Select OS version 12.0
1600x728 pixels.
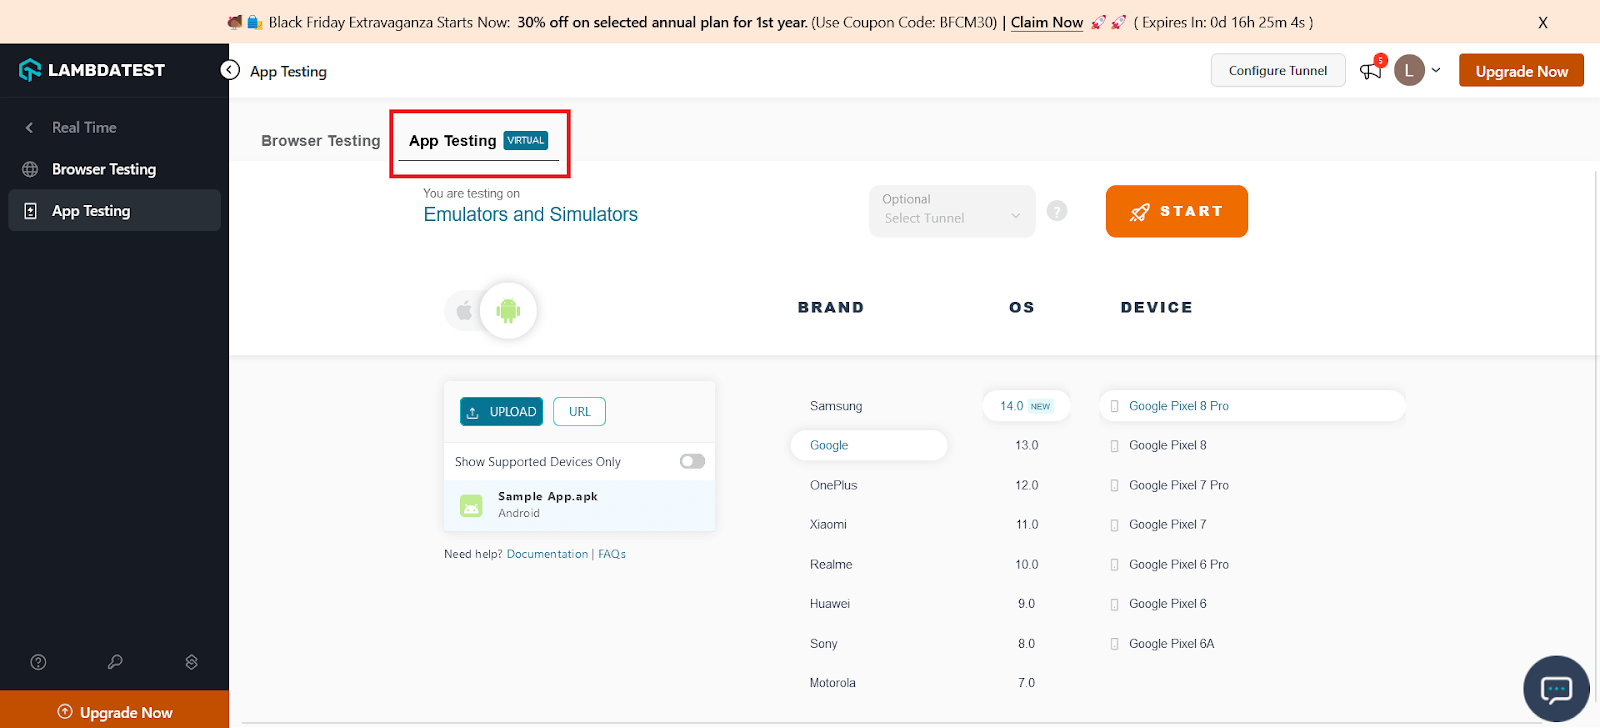[1027, 485]
